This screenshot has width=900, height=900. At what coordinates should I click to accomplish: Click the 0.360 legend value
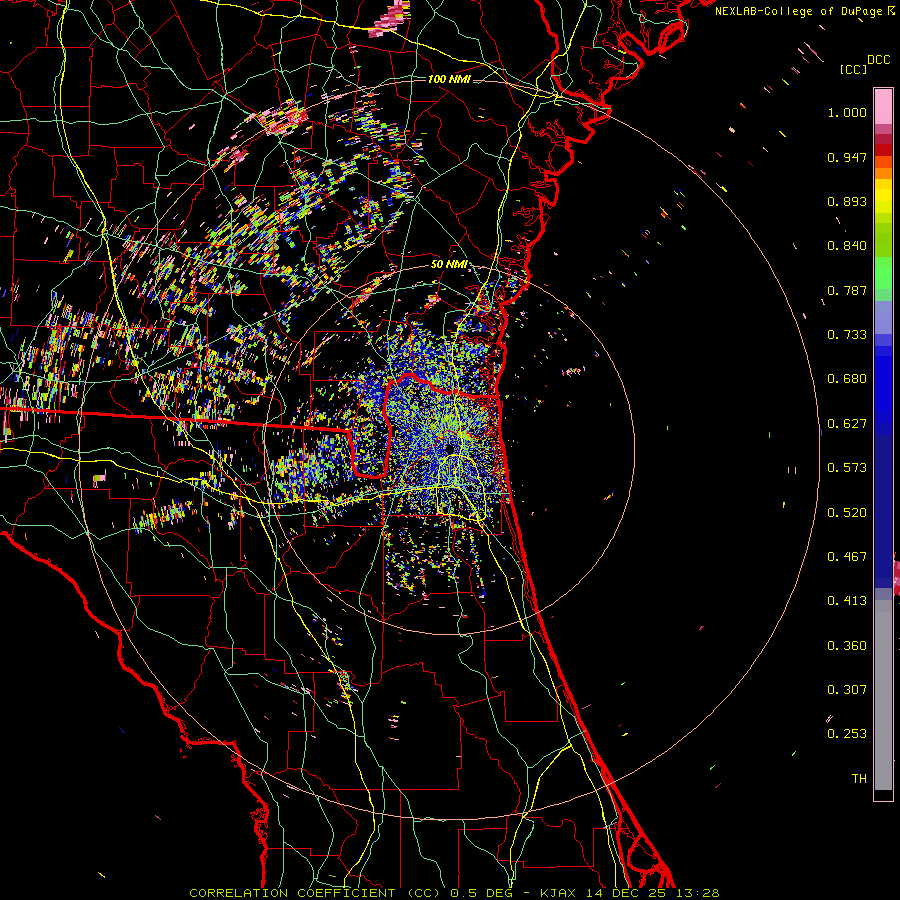847,646
